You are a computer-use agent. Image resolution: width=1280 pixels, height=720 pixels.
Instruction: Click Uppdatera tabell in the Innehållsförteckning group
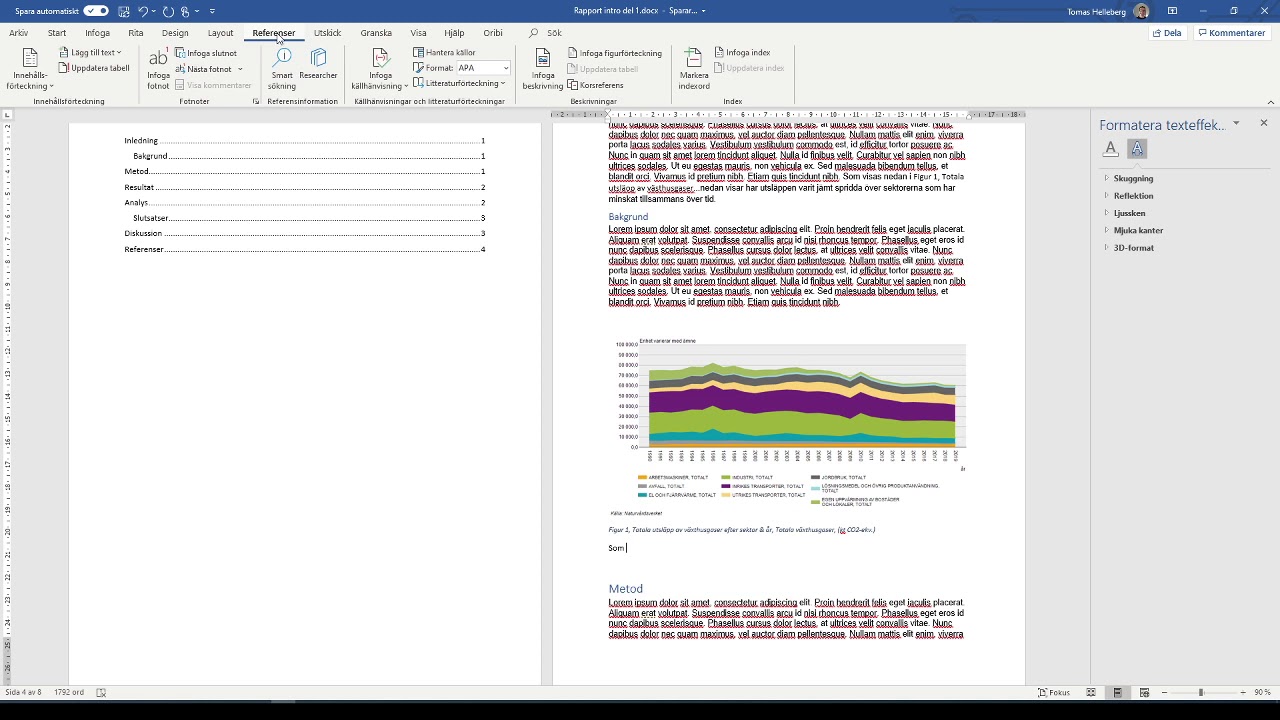click(94, 68)
